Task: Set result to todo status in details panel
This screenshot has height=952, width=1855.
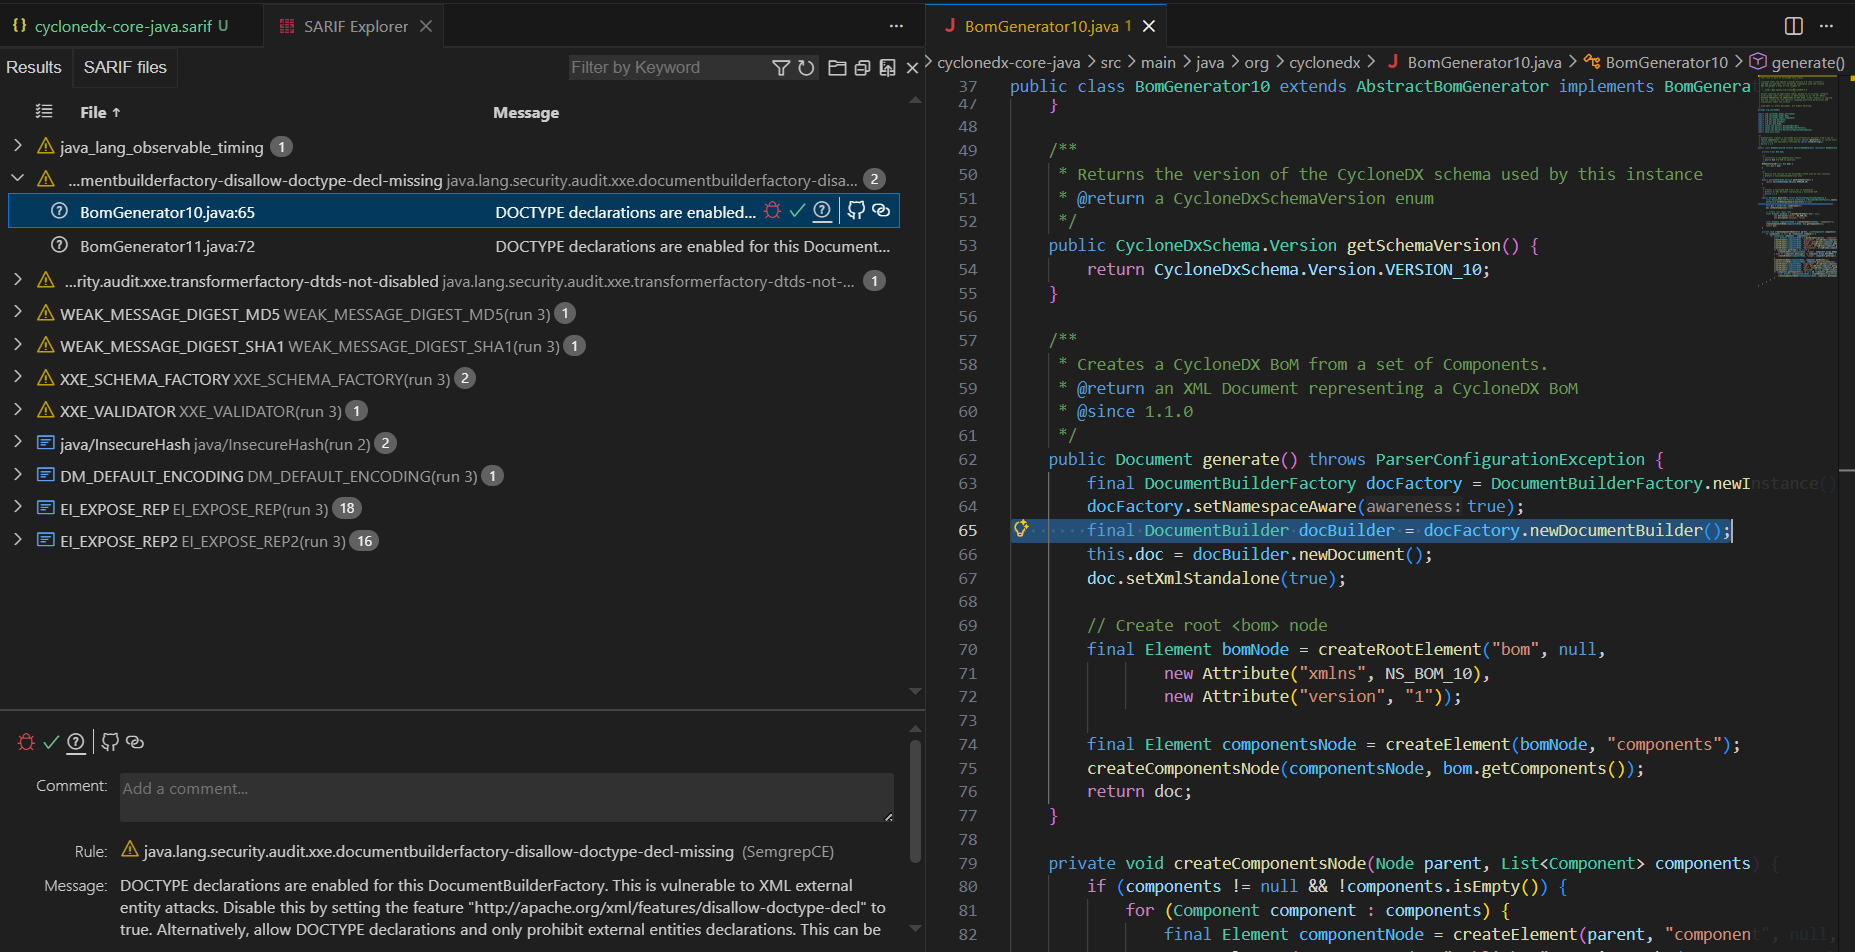Action: pyautogui.click(x=76, y=742)
